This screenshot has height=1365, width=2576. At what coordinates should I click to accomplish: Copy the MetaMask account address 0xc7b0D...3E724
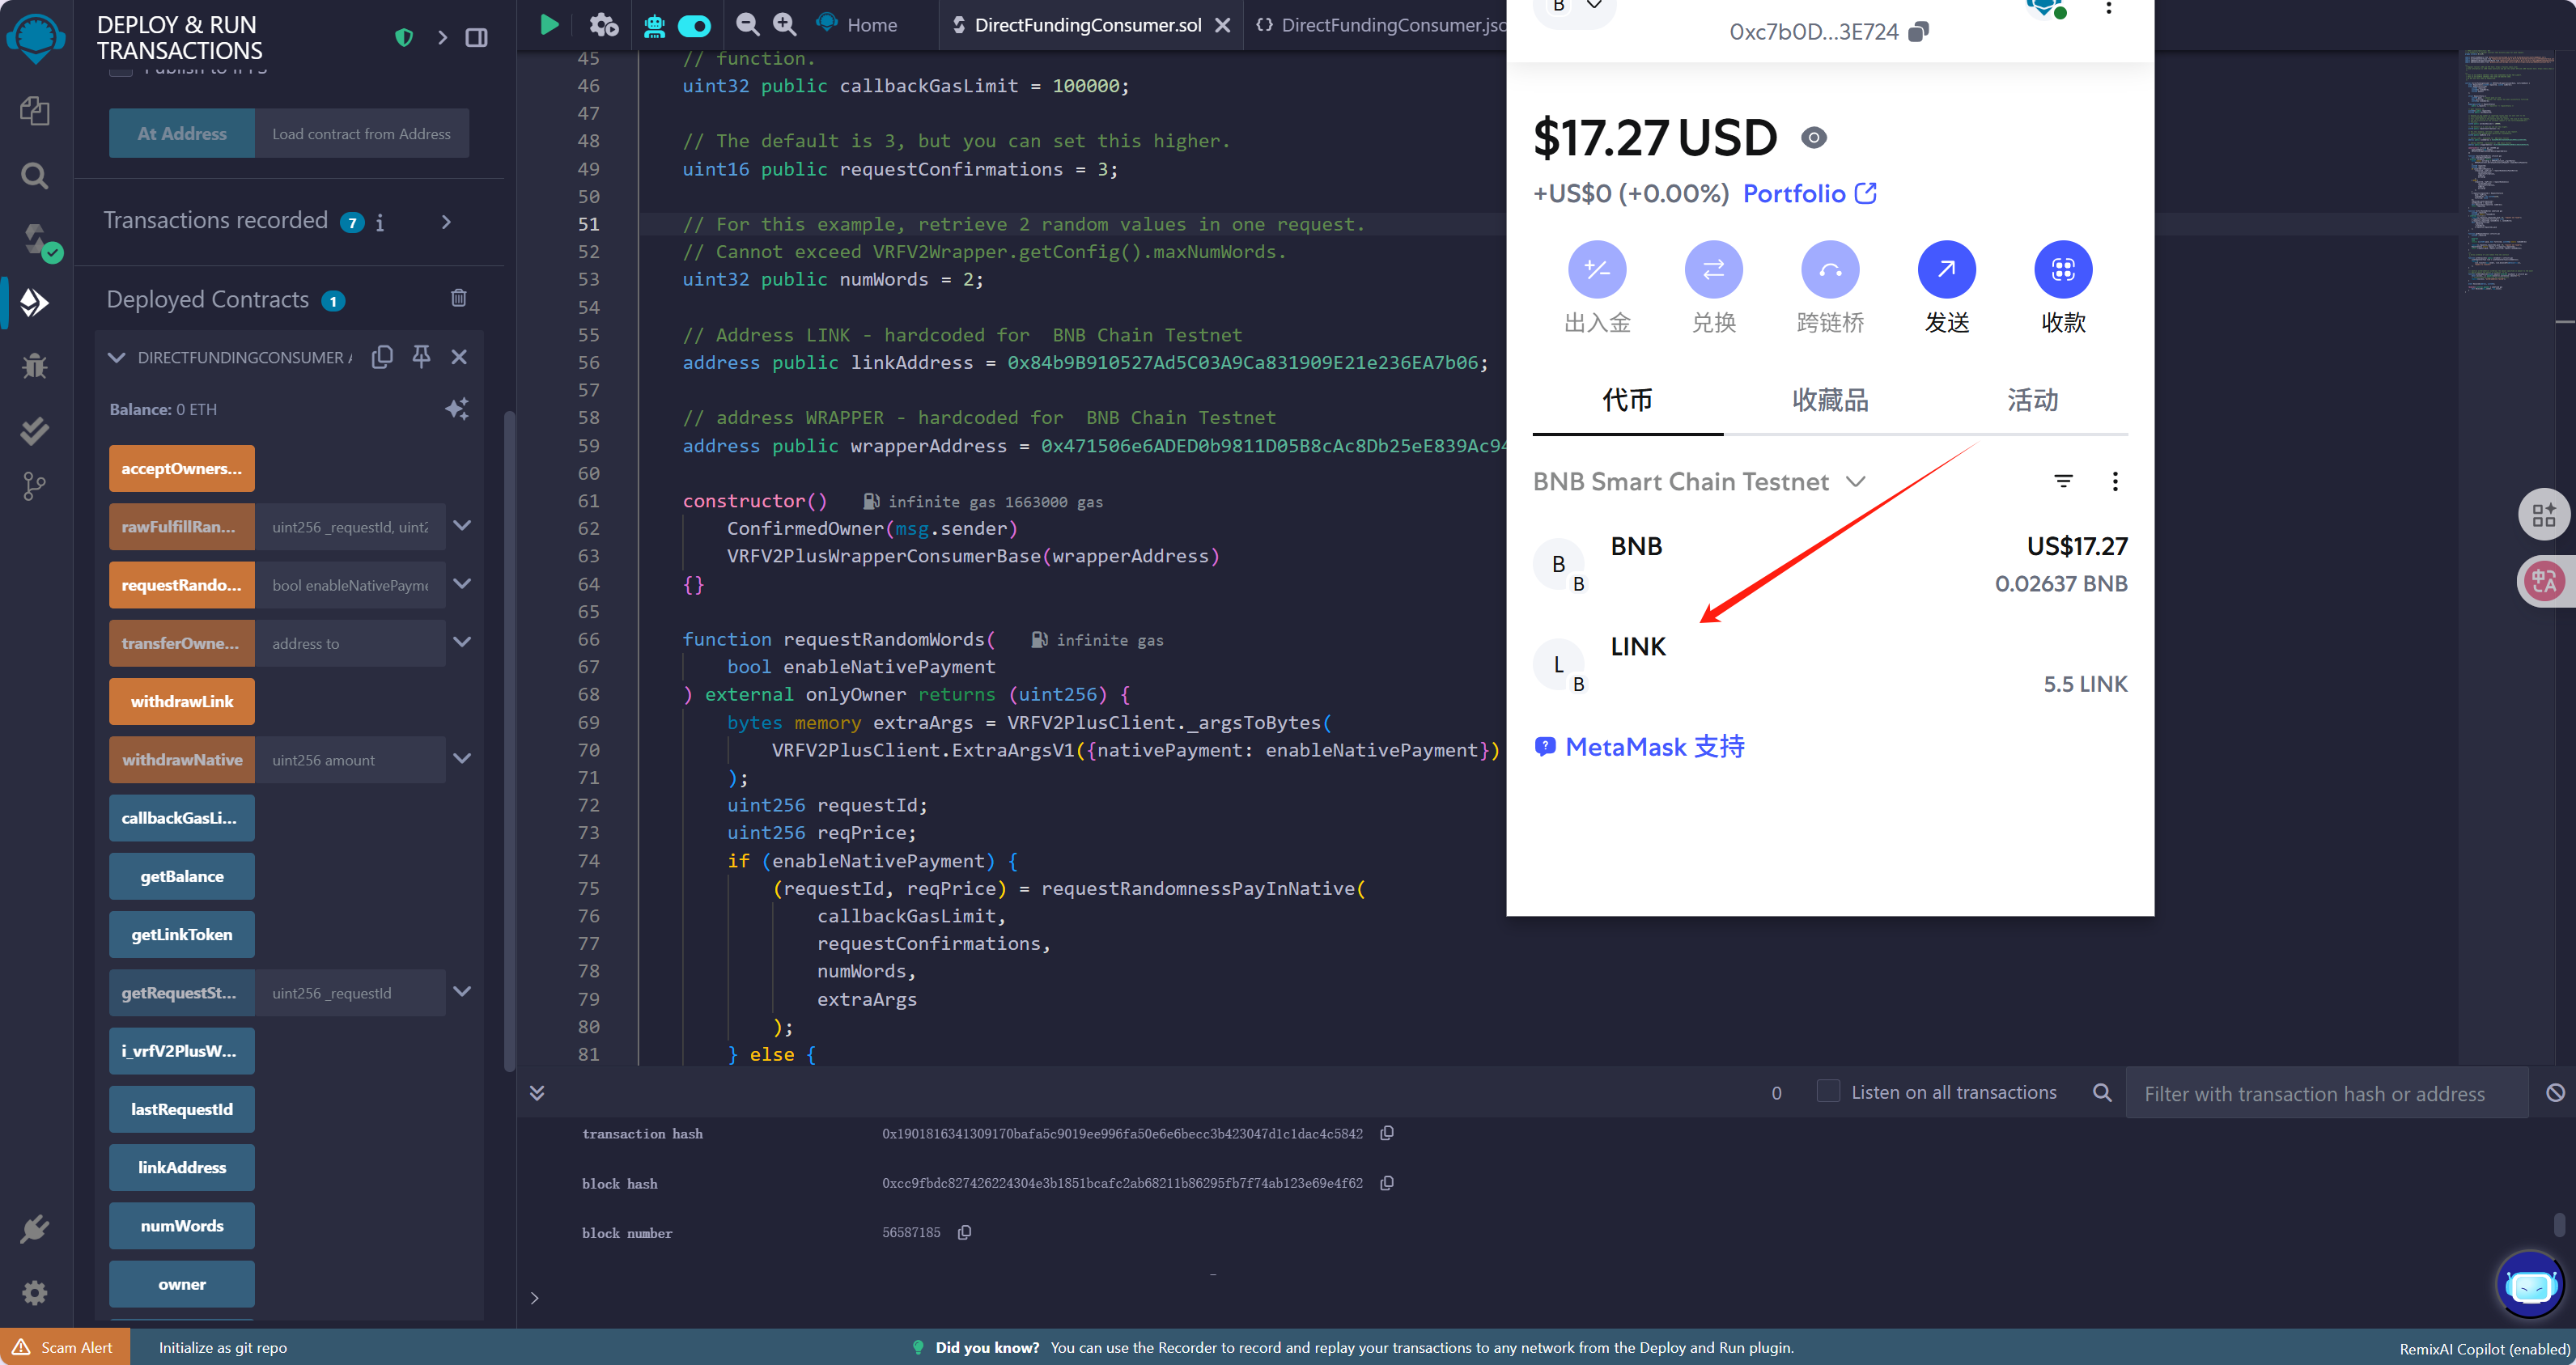(1918, 32)
